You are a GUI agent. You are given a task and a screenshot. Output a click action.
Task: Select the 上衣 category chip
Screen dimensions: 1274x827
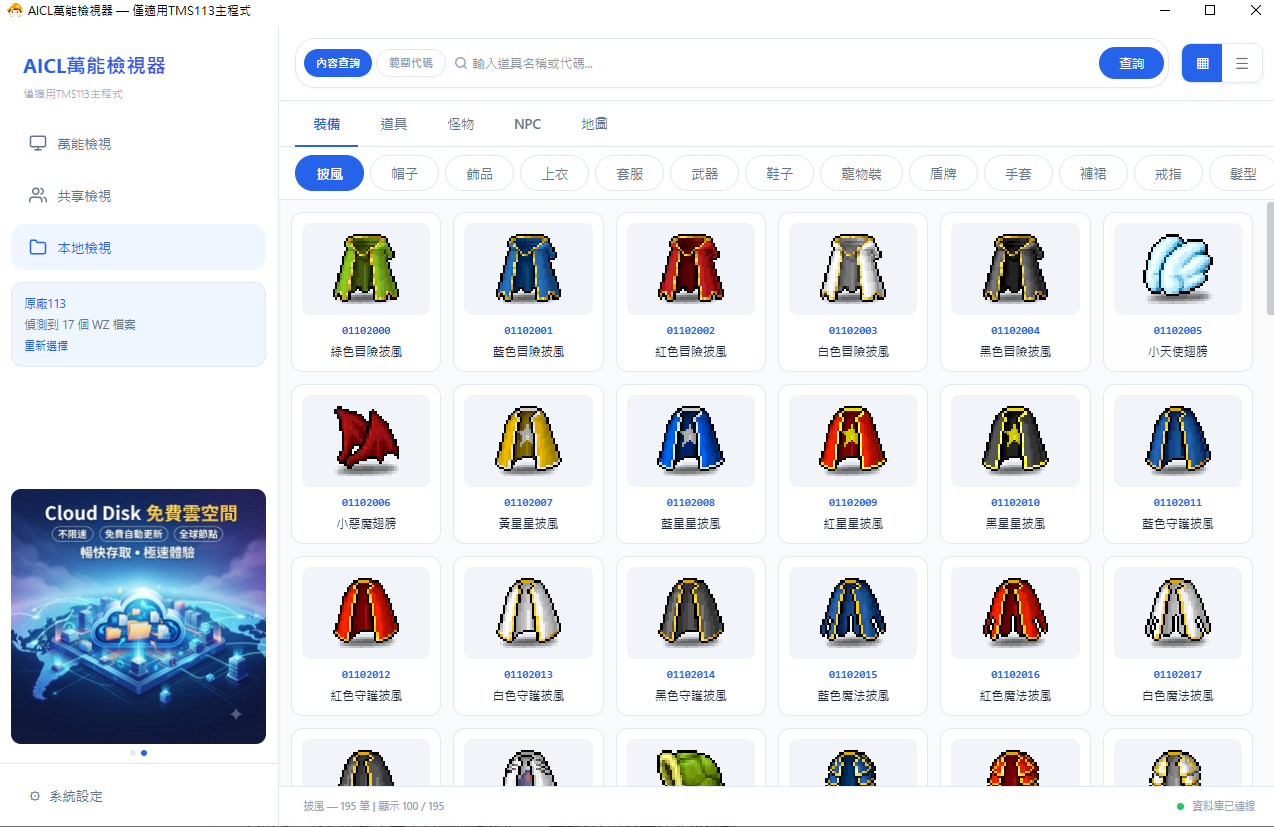(x=554, y=173)
